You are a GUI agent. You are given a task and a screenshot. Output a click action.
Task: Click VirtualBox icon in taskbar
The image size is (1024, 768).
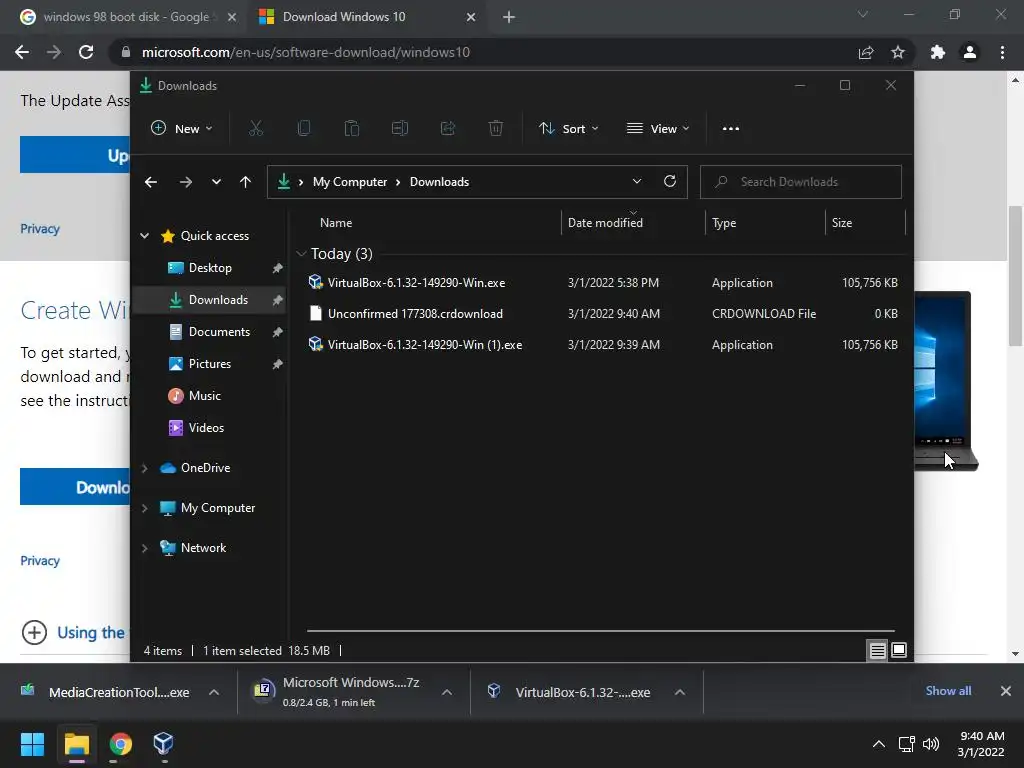[163, 744]
